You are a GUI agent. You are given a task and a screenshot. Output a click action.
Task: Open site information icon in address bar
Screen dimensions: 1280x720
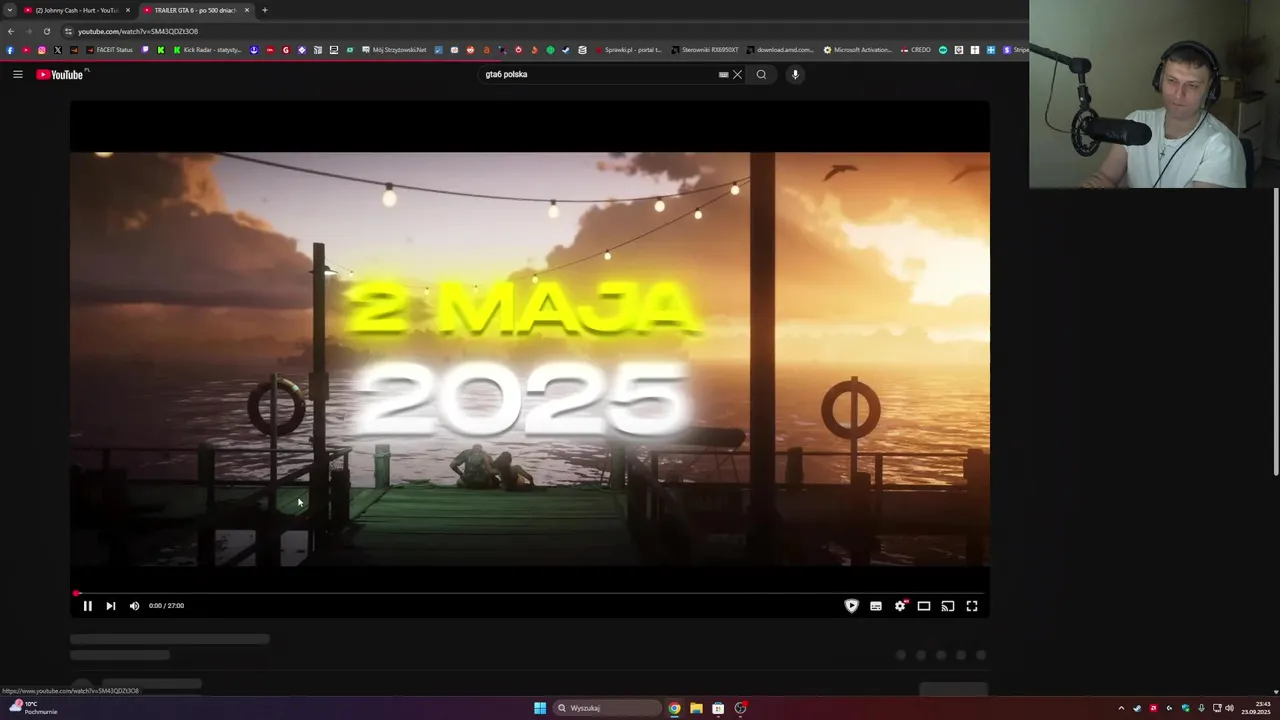click(68, 31)
